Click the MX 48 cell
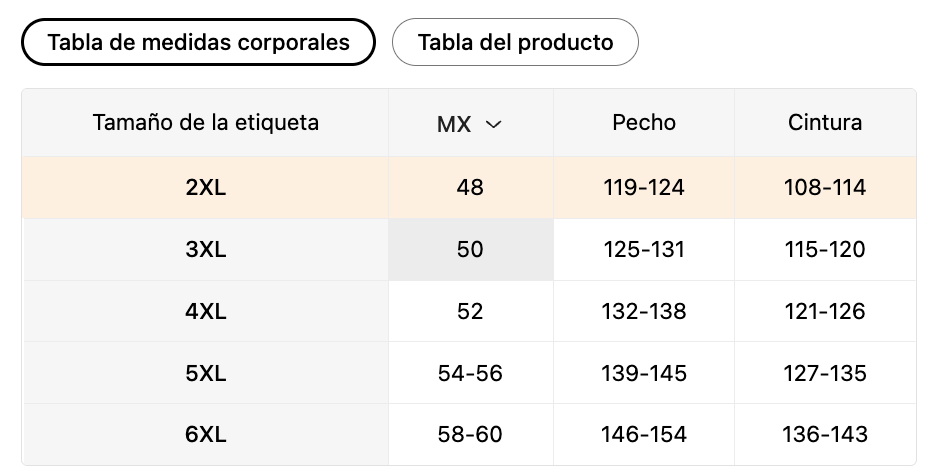The width and height of the screenshot is (934, 472). (471, 188)
